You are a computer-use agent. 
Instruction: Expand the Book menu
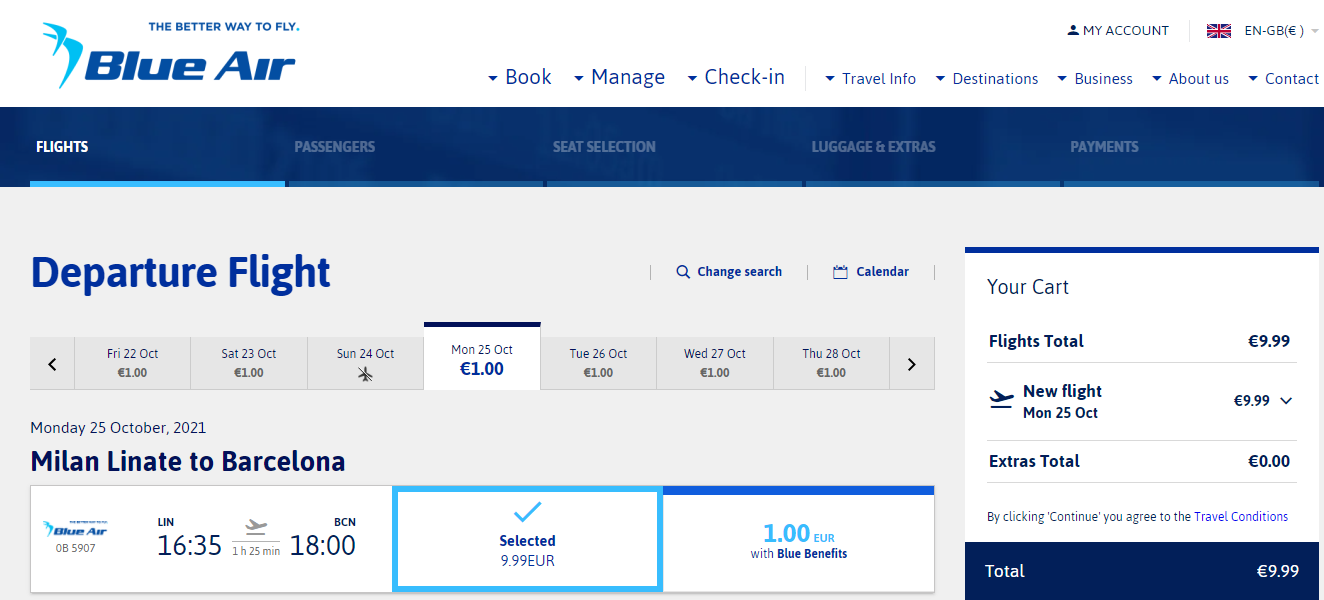coord(519,77)
